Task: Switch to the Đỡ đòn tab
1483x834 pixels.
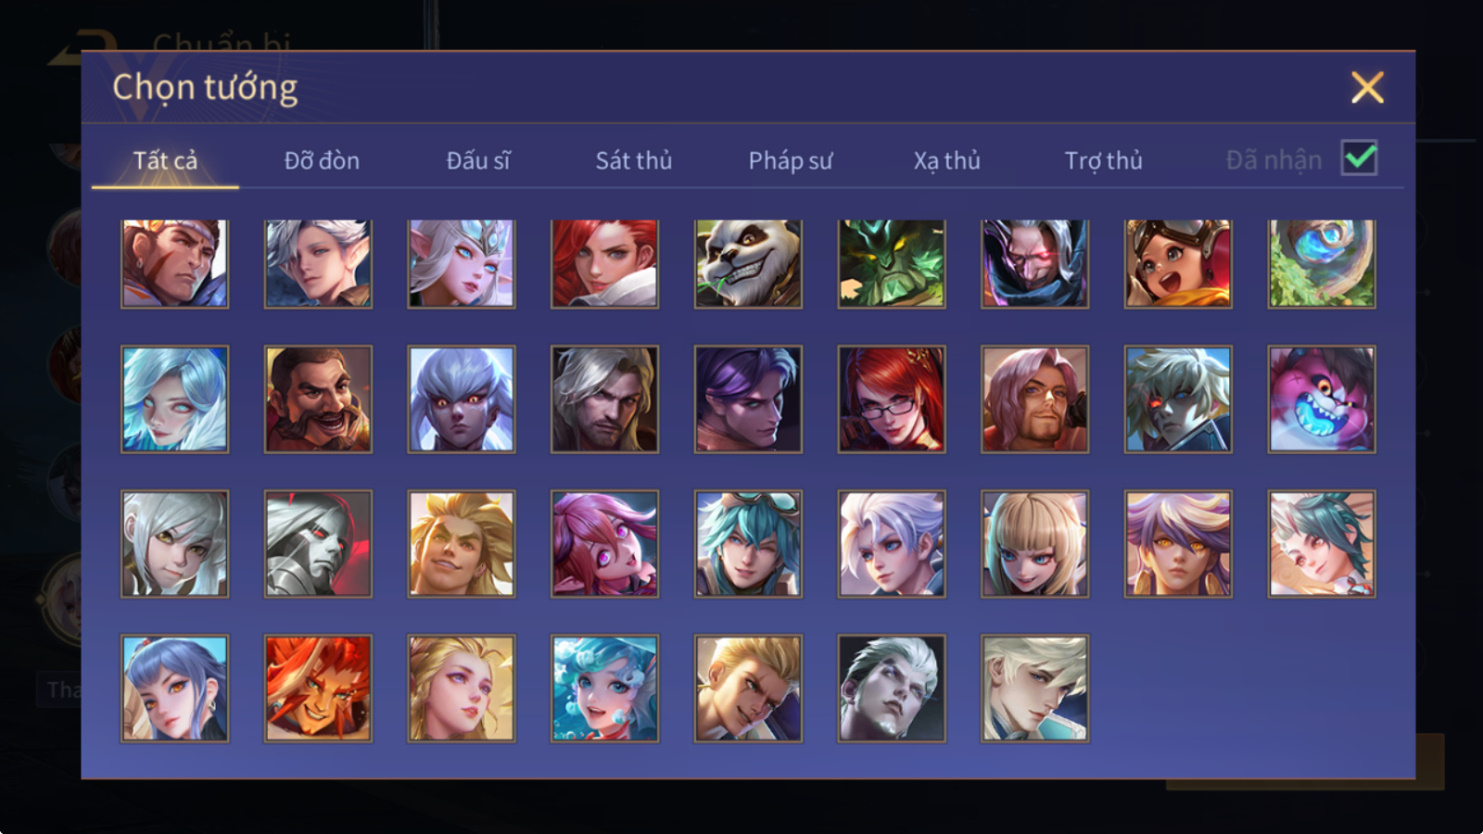Action: pos(322,160)
